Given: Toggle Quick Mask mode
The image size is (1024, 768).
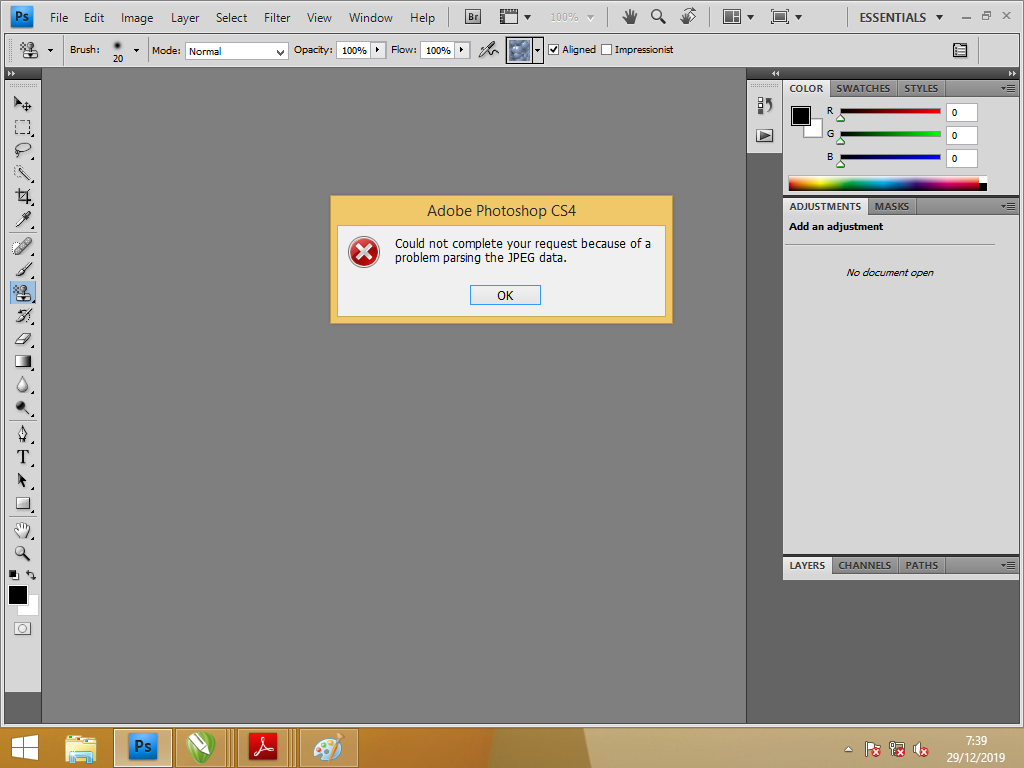Looking at the screenshot, I should 23,628.
